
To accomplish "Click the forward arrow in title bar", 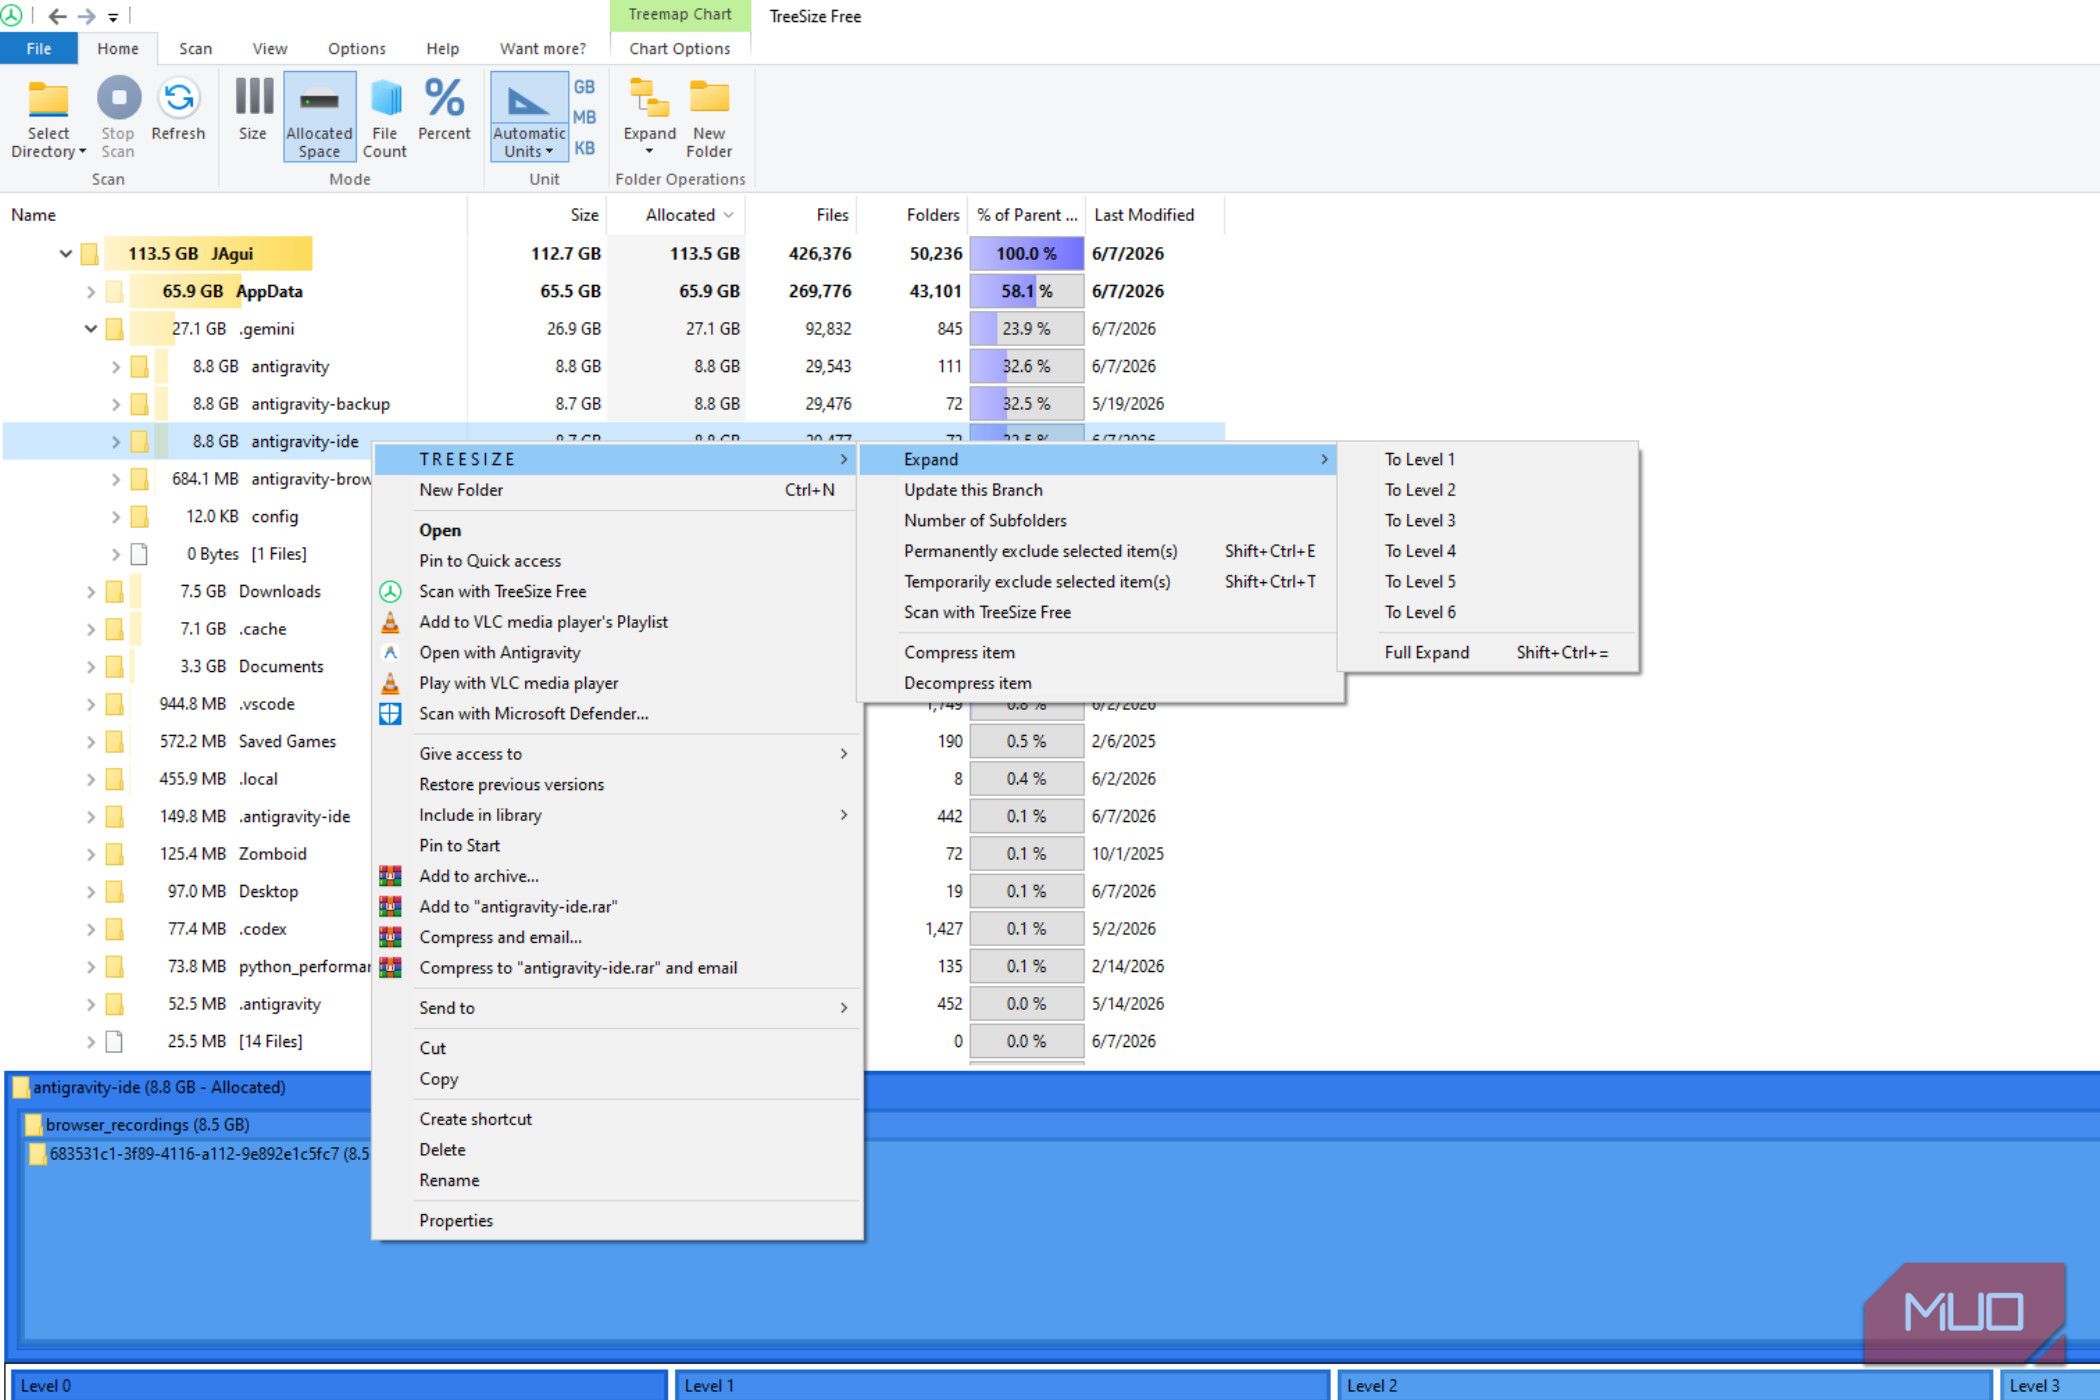I will pyautogui.click(x=86, y=16).
